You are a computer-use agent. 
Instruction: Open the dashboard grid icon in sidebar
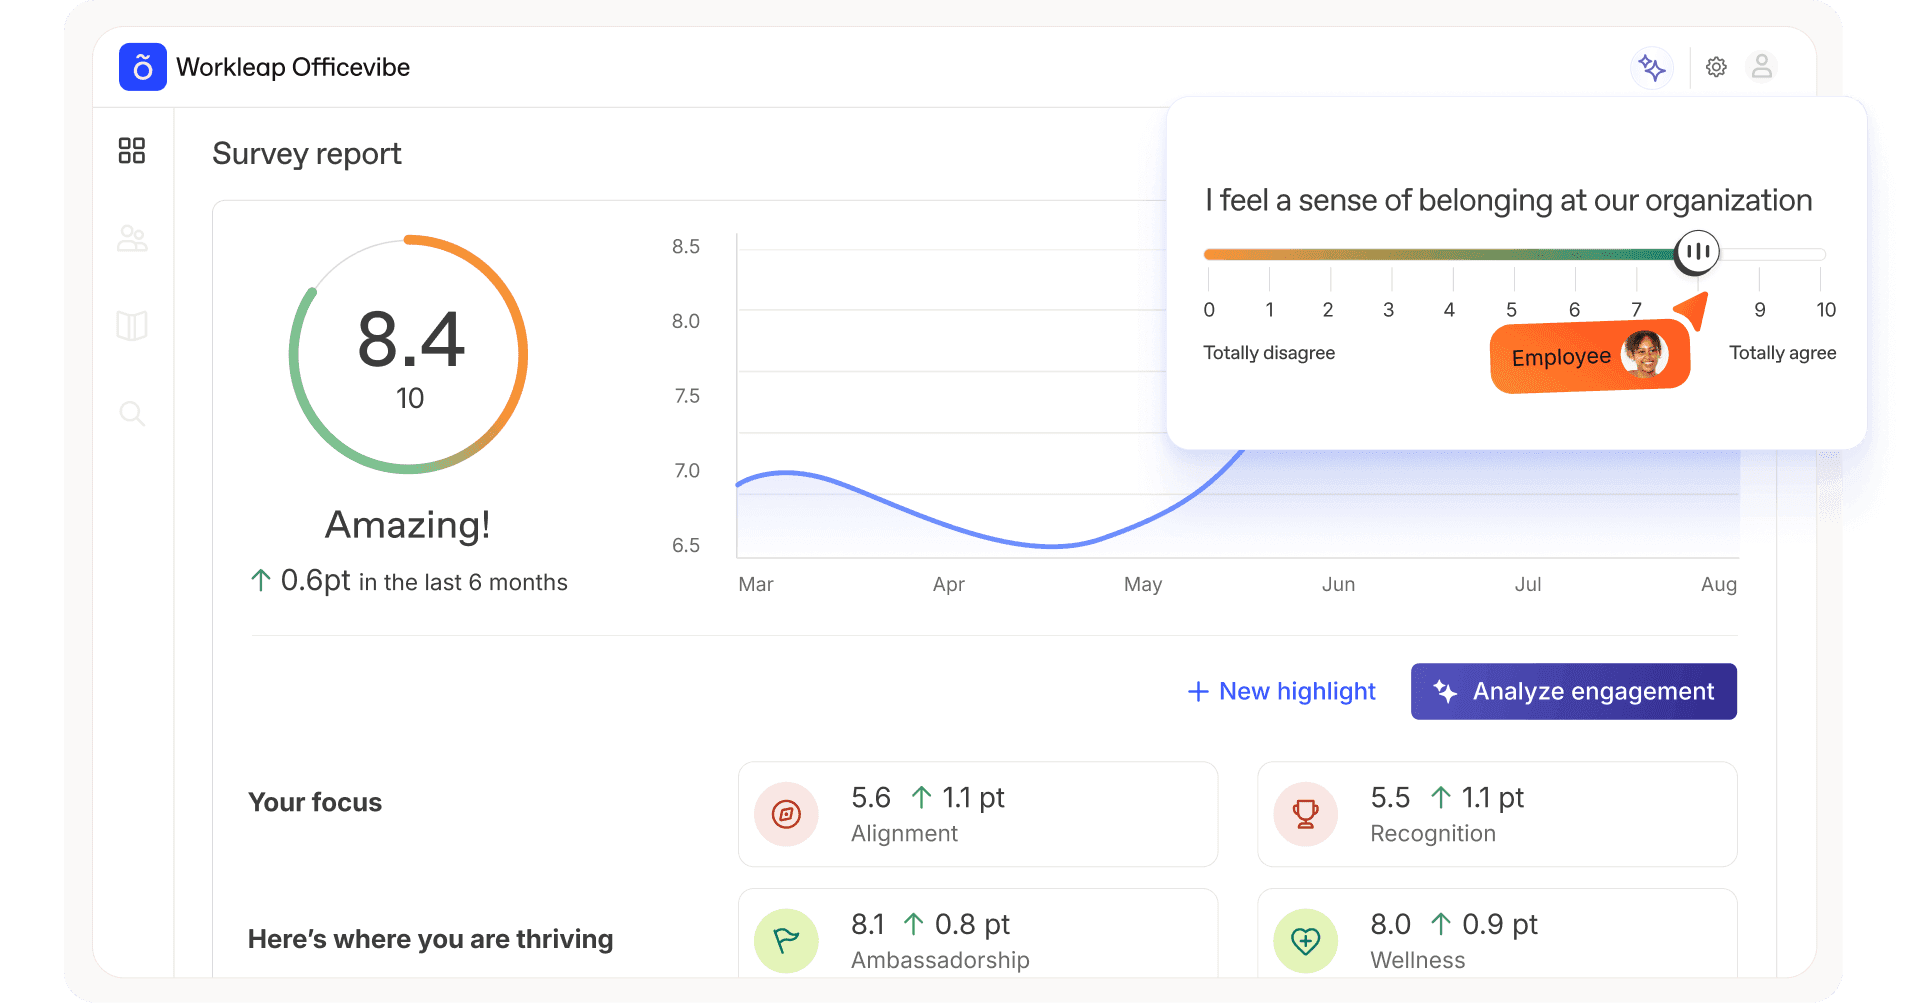pos(132,151)
